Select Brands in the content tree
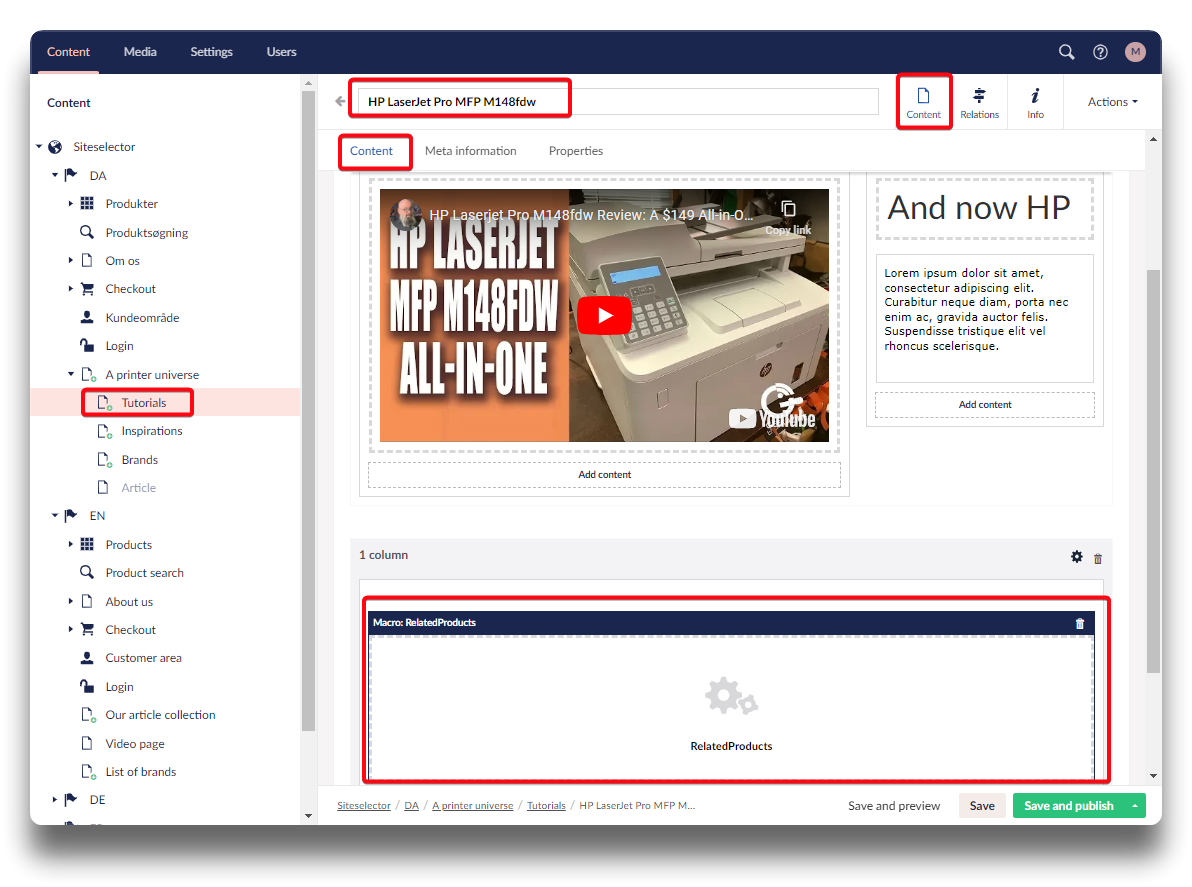Screen dimensions: 1192x887 coord(140,460)
